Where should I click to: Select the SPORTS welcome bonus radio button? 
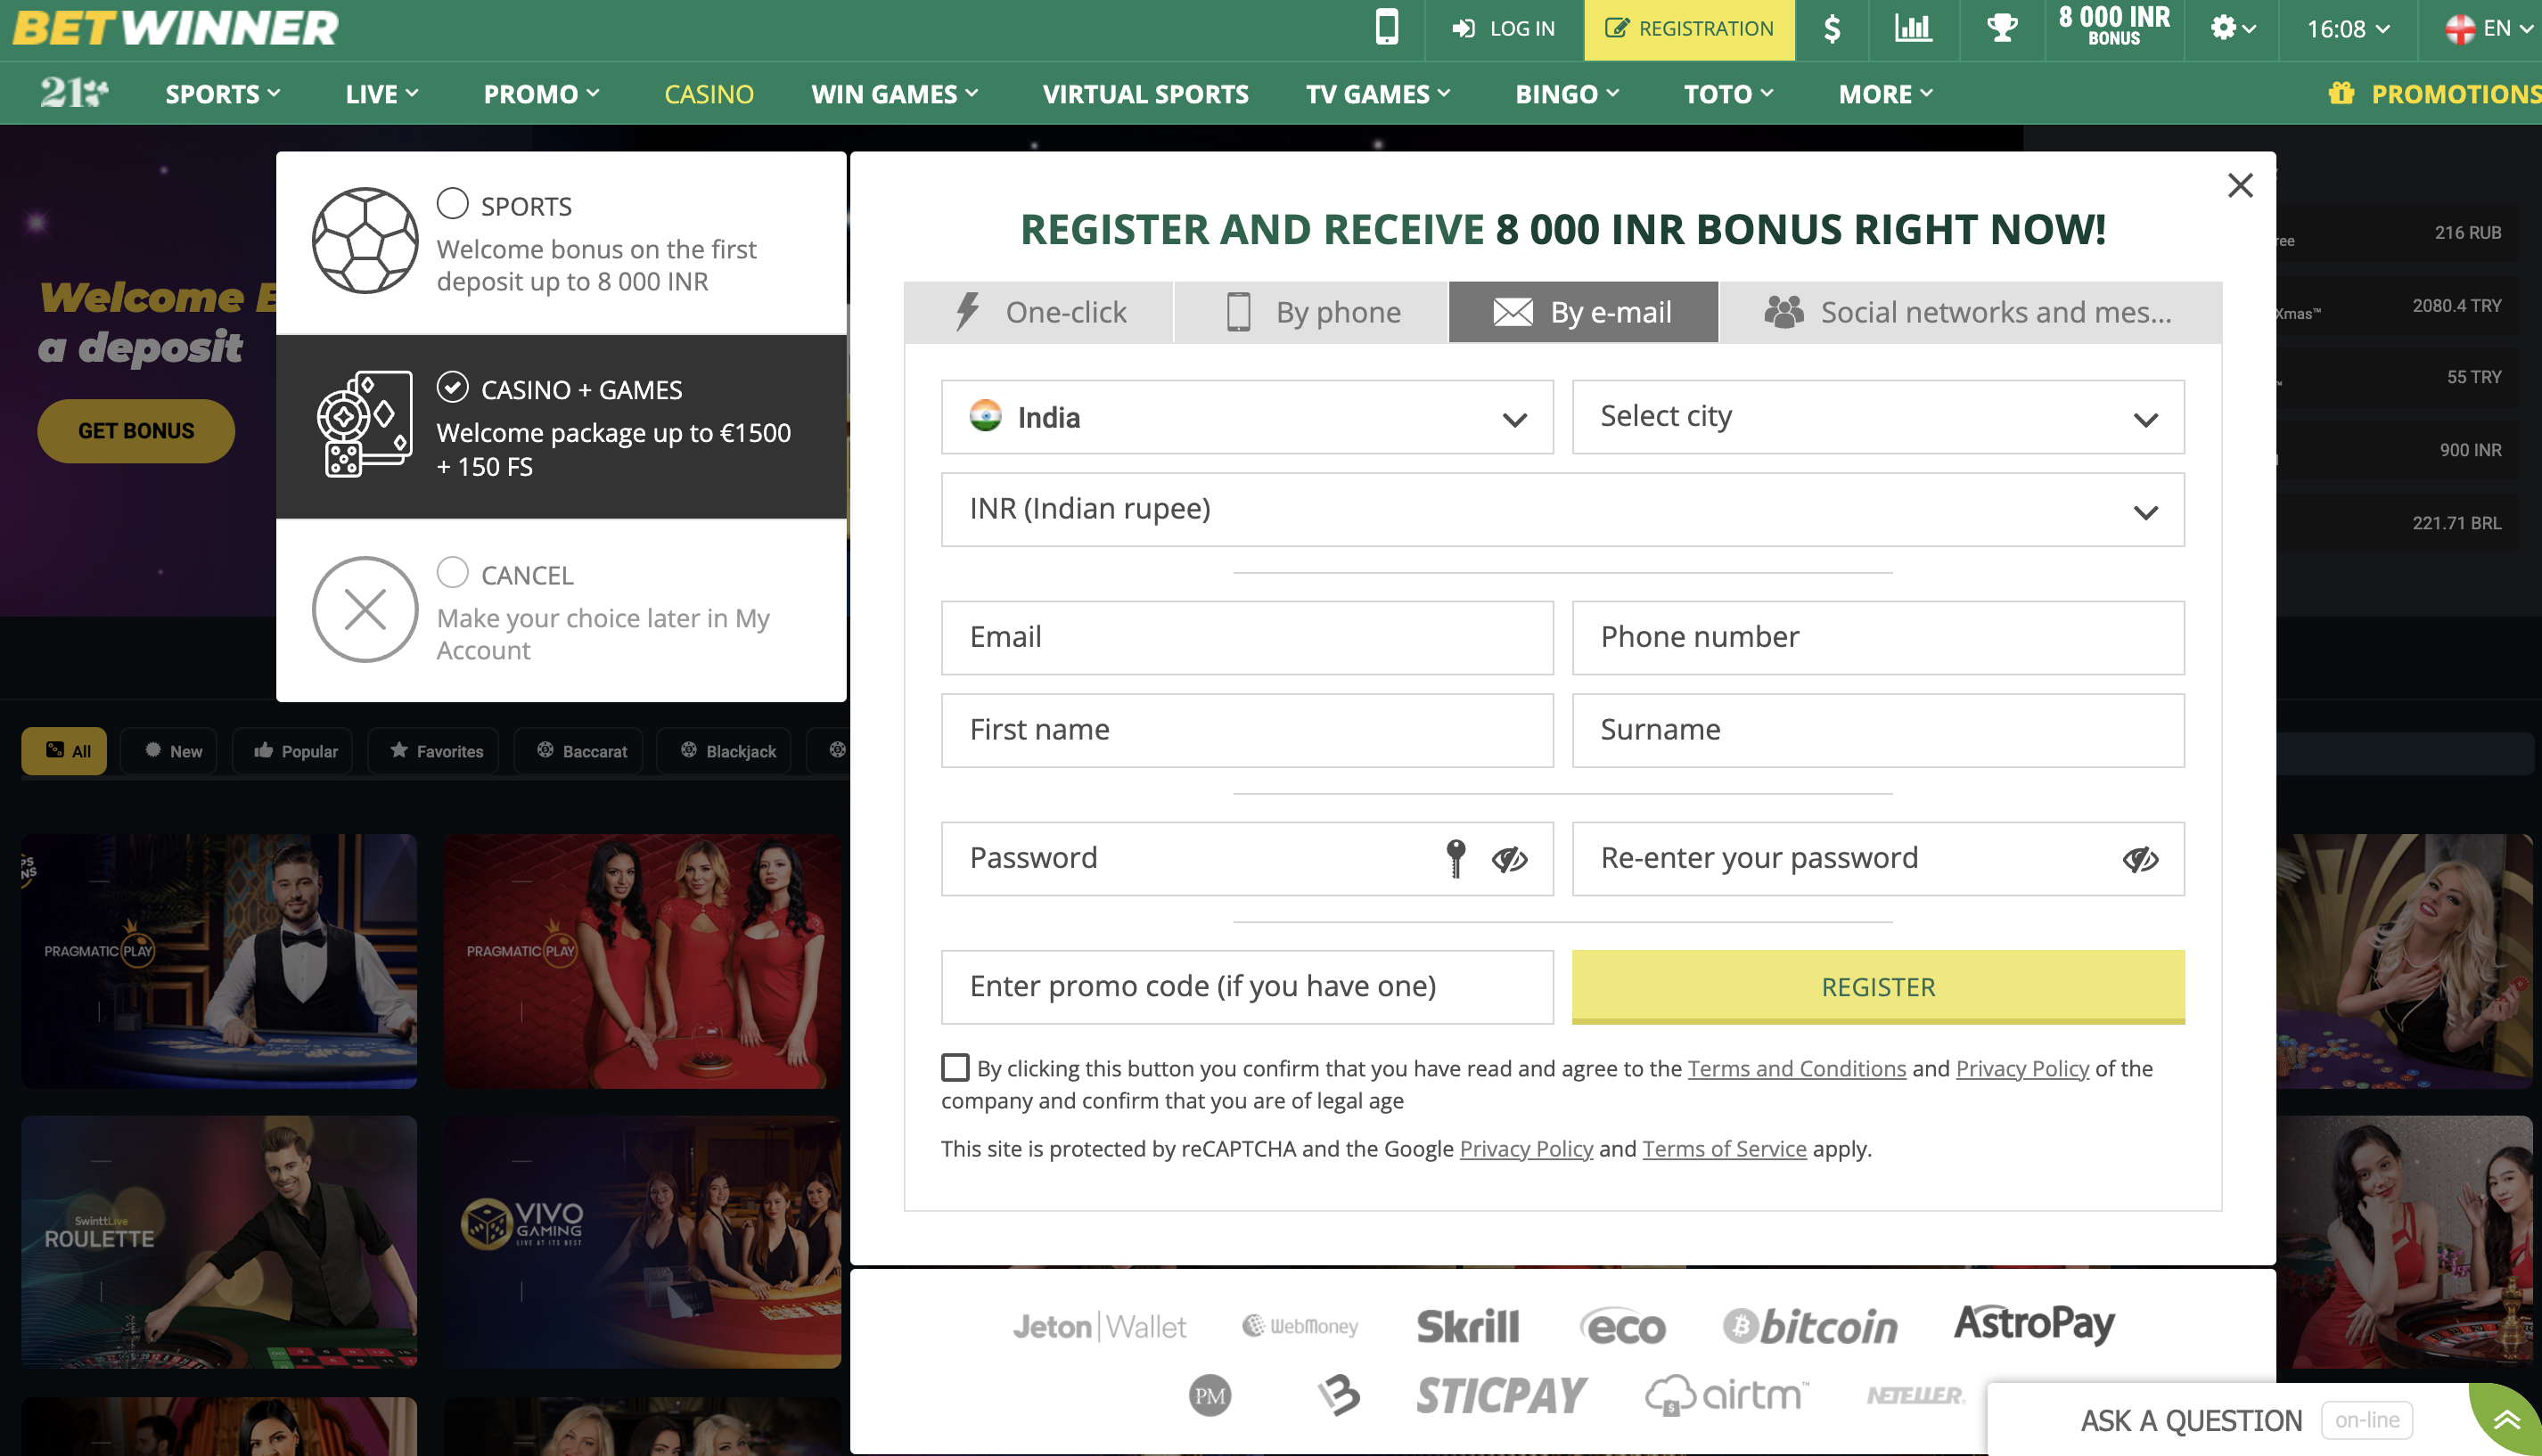click(x=453, y=203)
